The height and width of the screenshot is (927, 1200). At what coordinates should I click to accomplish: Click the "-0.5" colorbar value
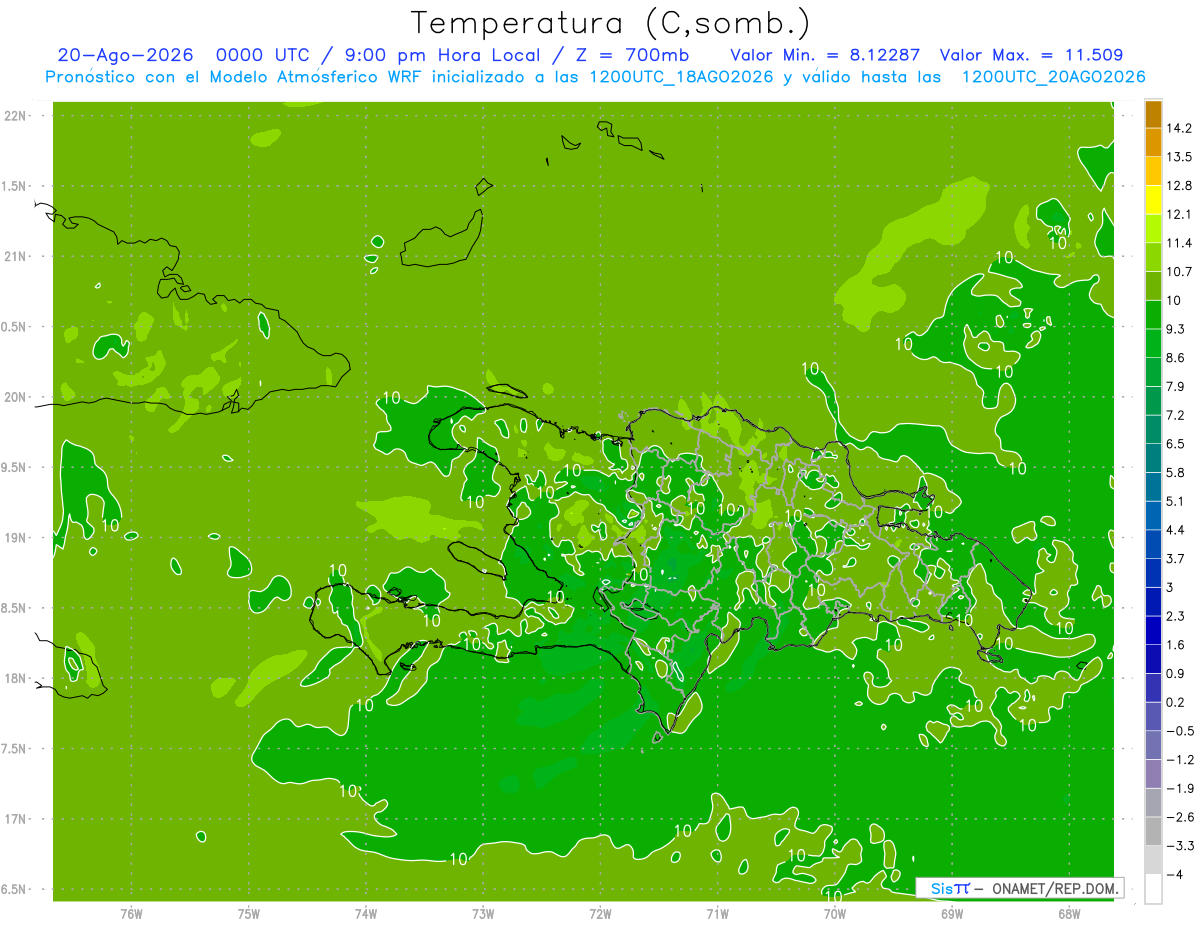click(x=1179, y=731)
